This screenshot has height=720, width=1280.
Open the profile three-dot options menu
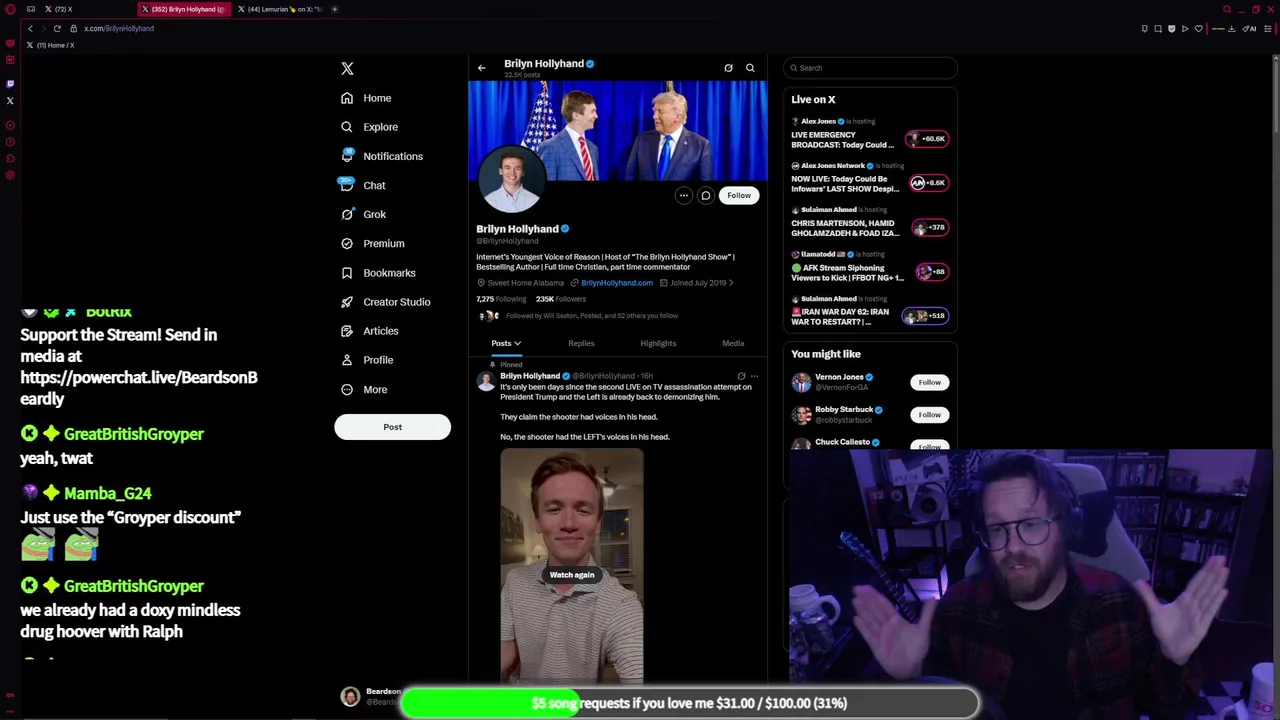point(684,196)
